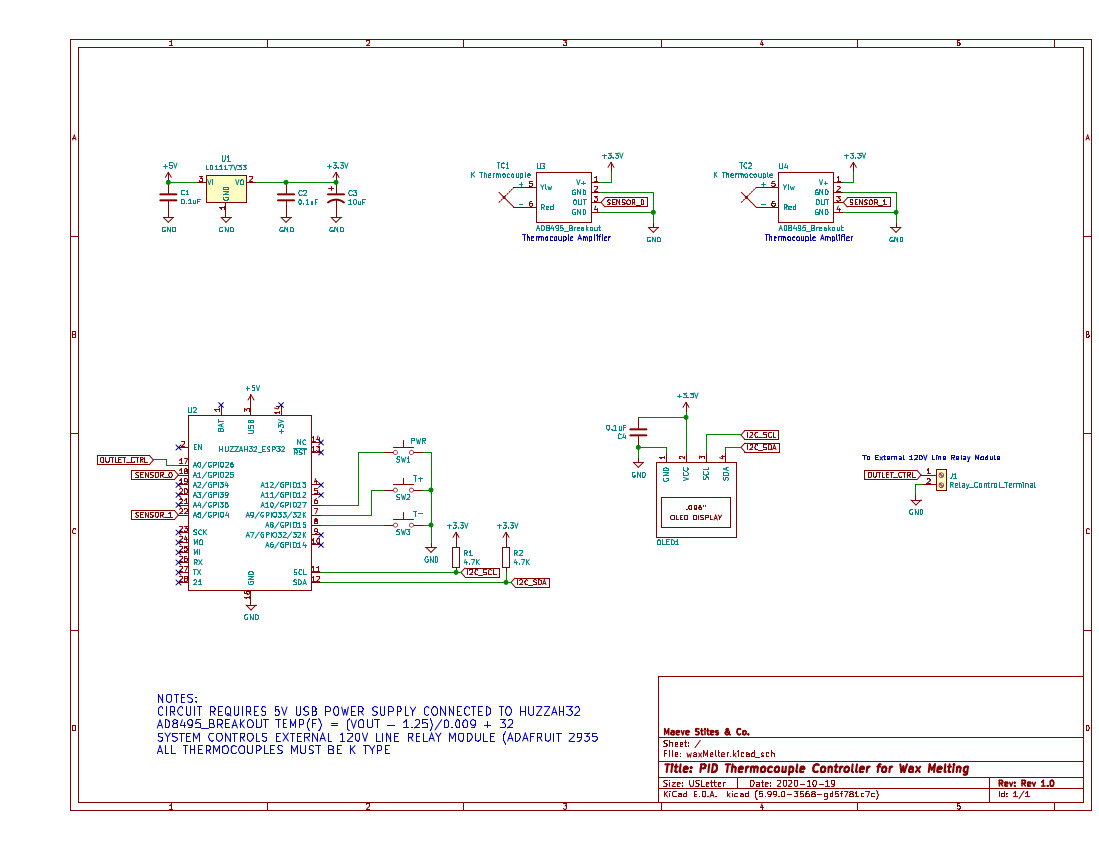Click +3.3V power symbol above U3
Image resolution: width=1099 pixels, height=849 pixels.
(x=612, y=161)
